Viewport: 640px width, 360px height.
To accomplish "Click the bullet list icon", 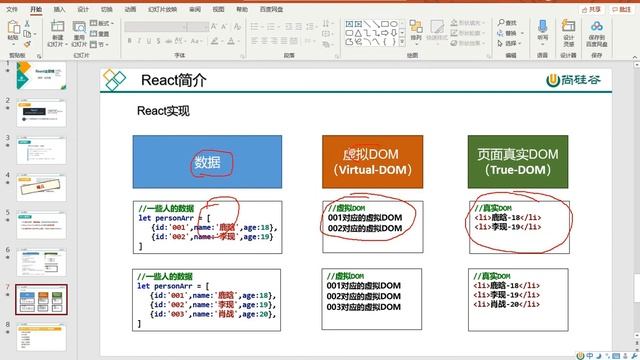I will click(255, 27).
